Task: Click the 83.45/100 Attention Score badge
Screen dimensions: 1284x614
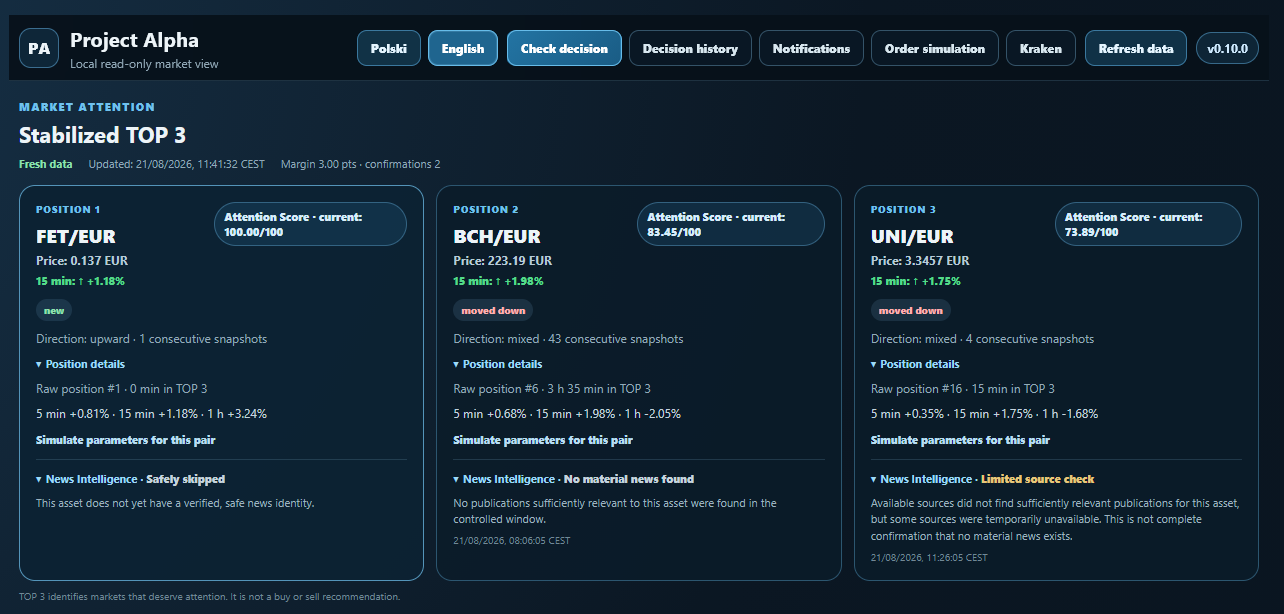Action: click(x=731, y=224)
